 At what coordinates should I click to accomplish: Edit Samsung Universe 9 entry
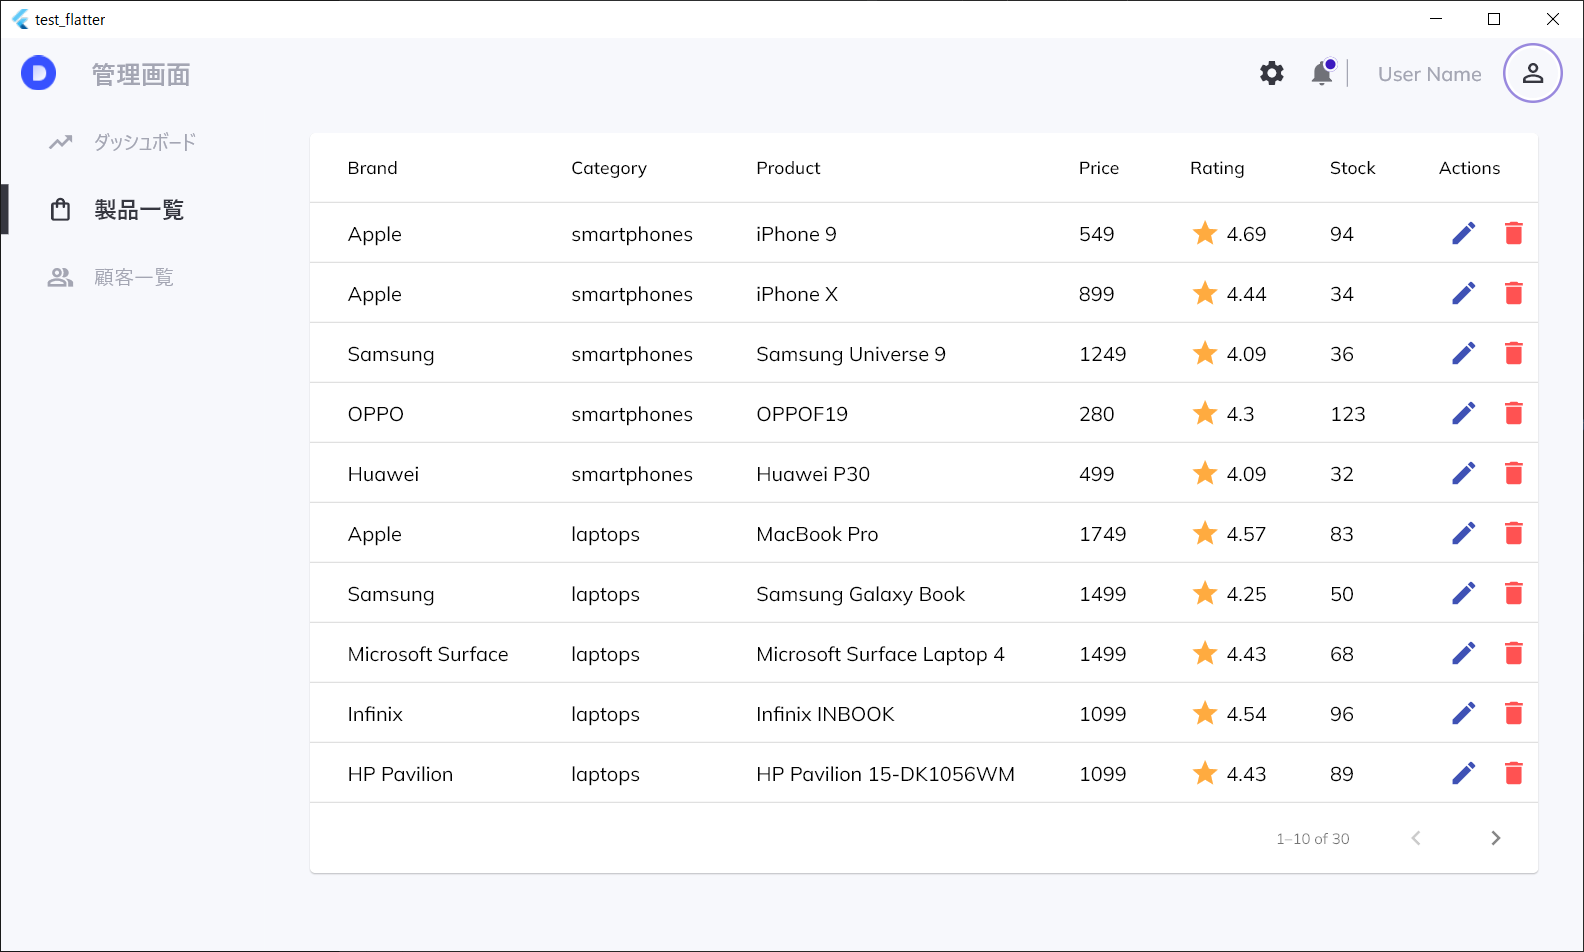point(1463,353)
